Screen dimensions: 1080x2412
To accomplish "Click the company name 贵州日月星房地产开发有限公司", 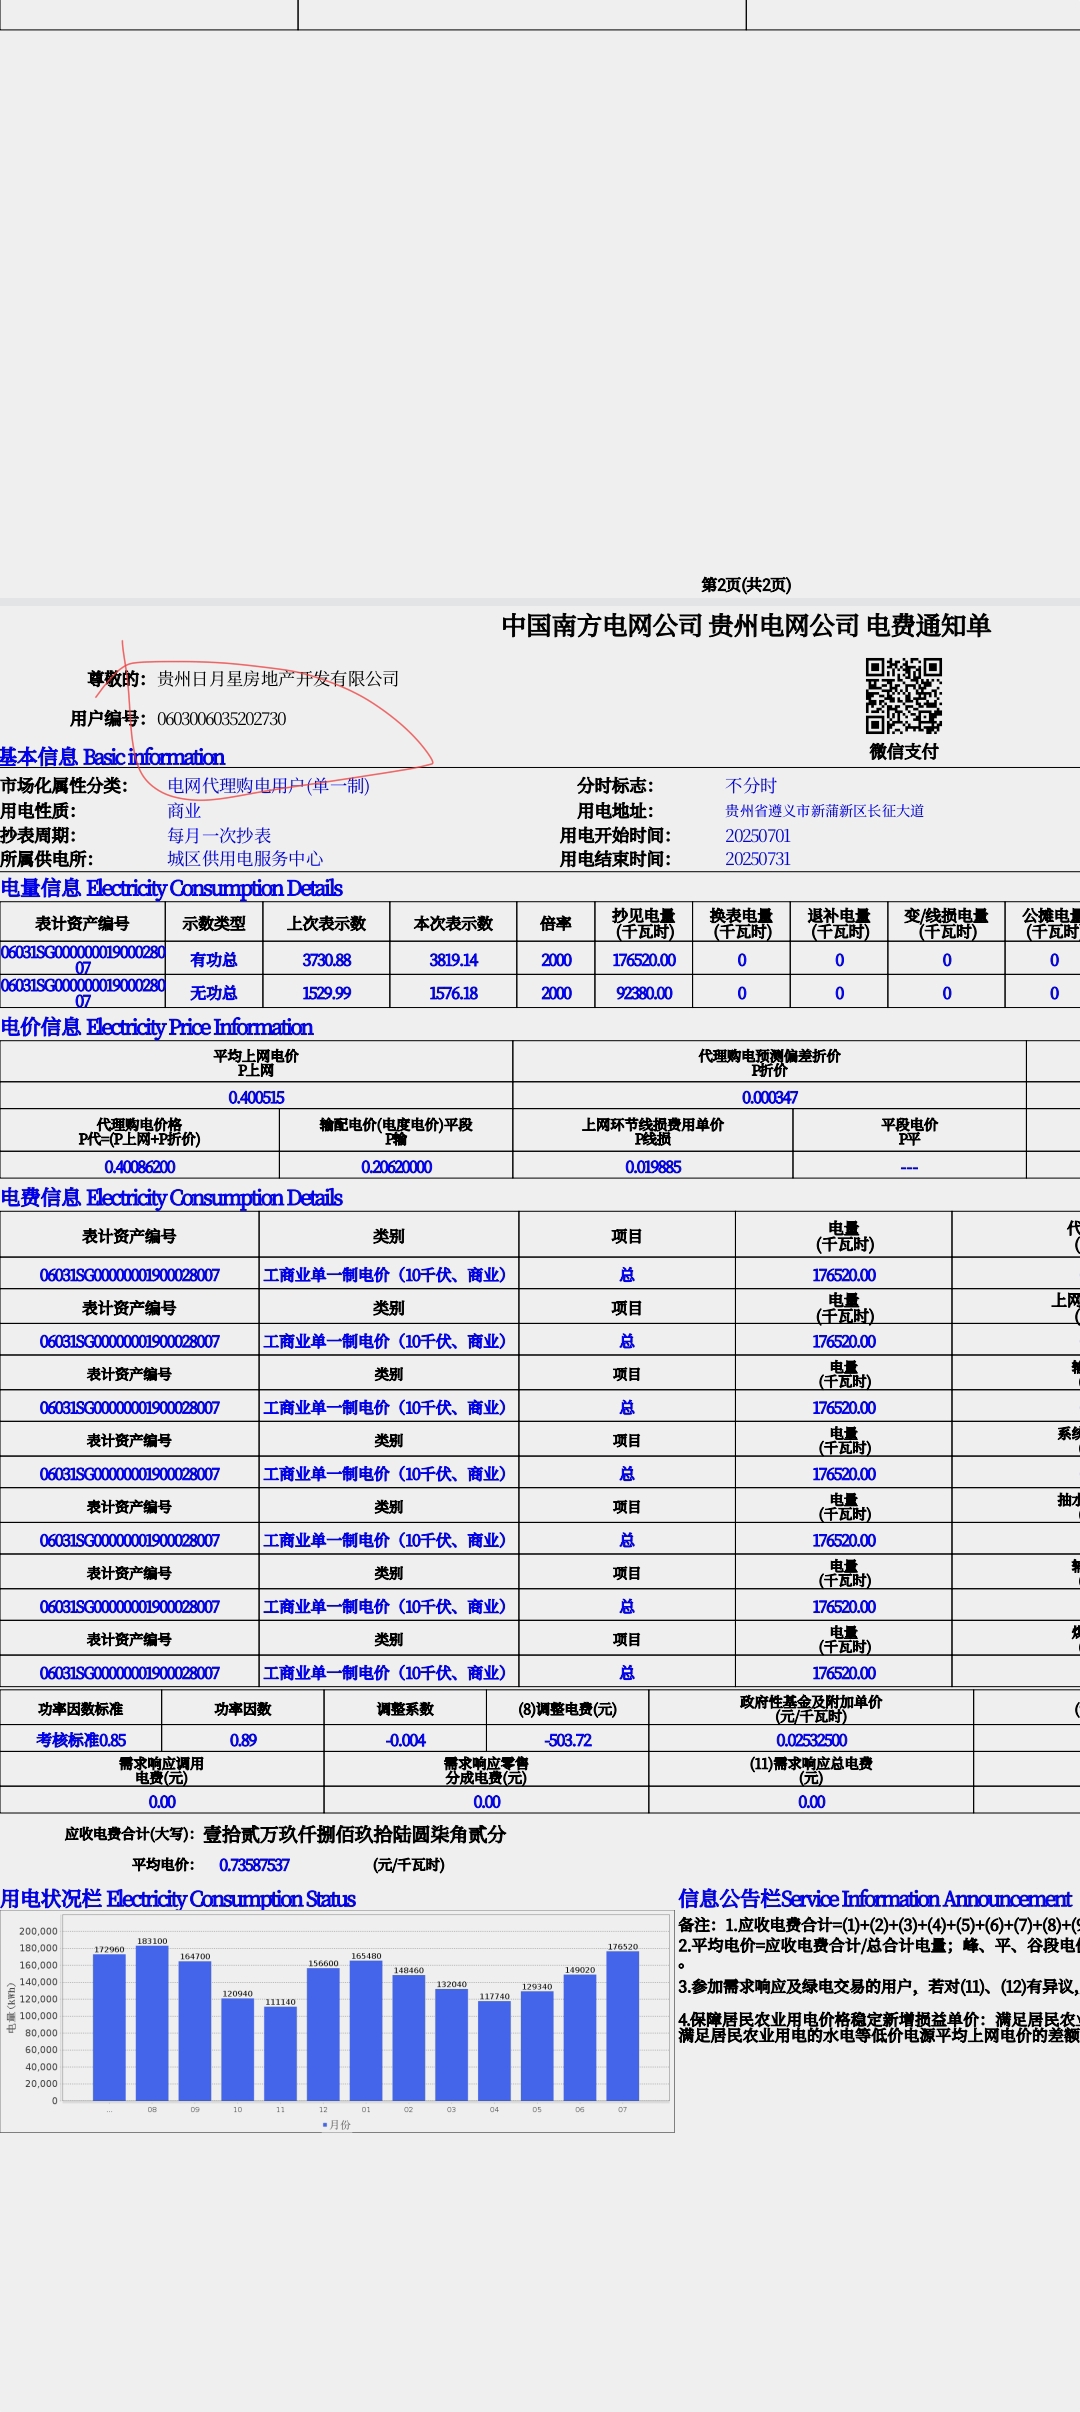I will [x=278, y=679].
